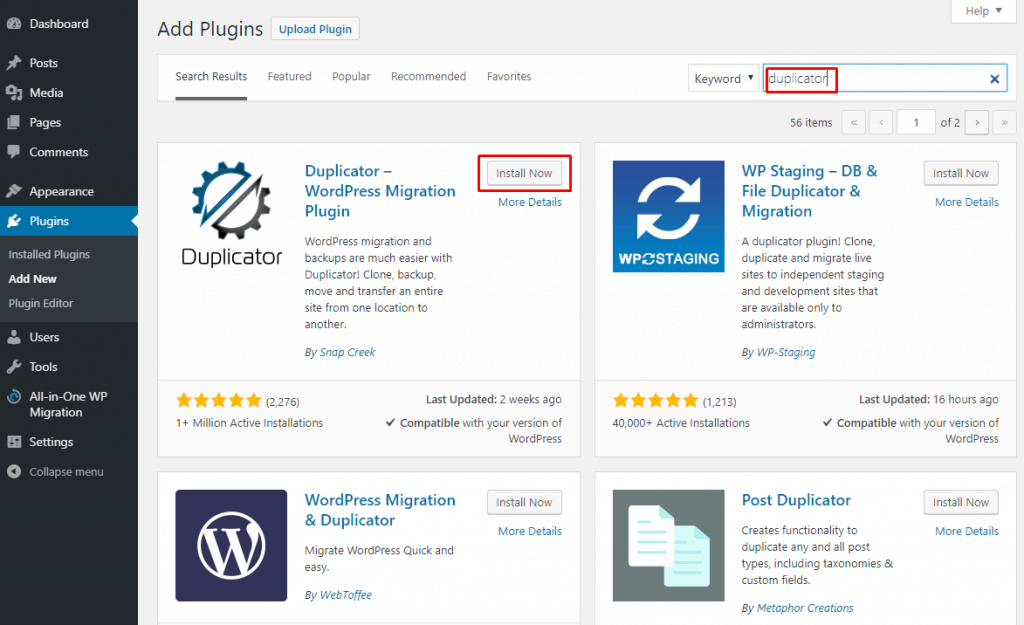Jump to the last results page
Viewport: 1024px width, 625px height.
(x=1004, y=122)
